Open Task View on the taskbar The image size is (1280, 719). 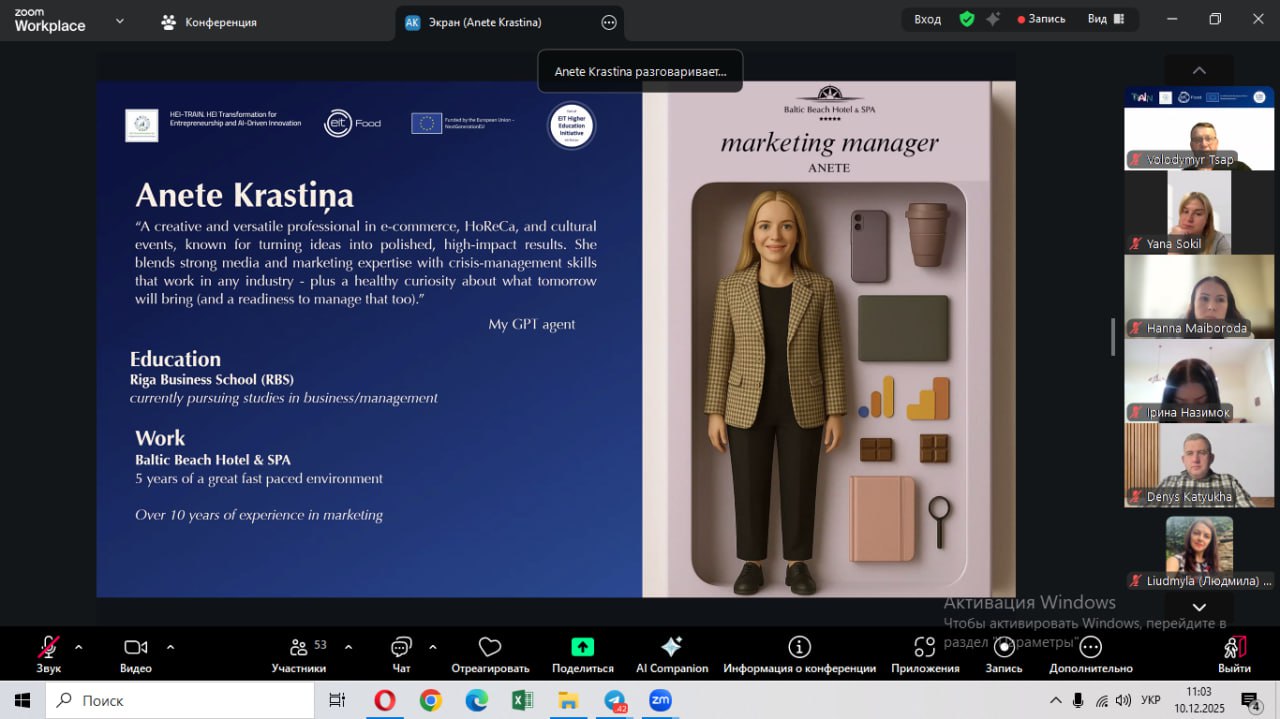click(x=337, y=700)
